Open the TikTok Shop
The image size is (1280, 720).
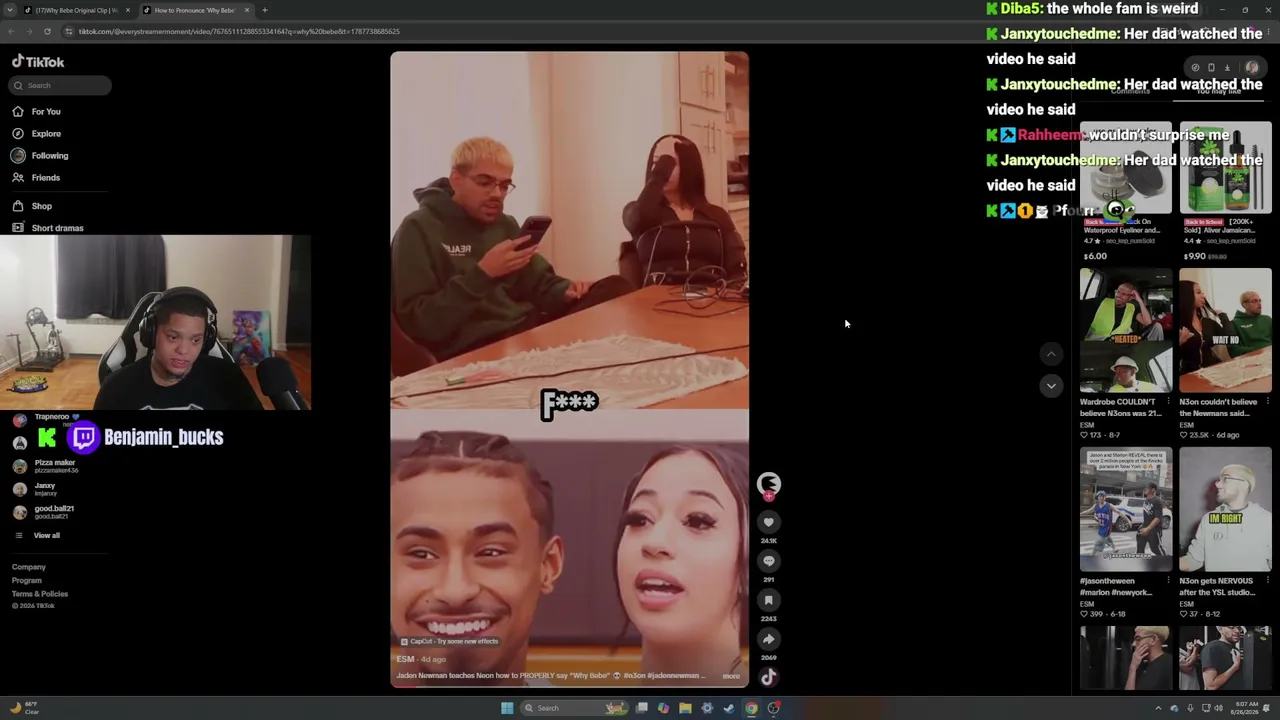(41, 206)
